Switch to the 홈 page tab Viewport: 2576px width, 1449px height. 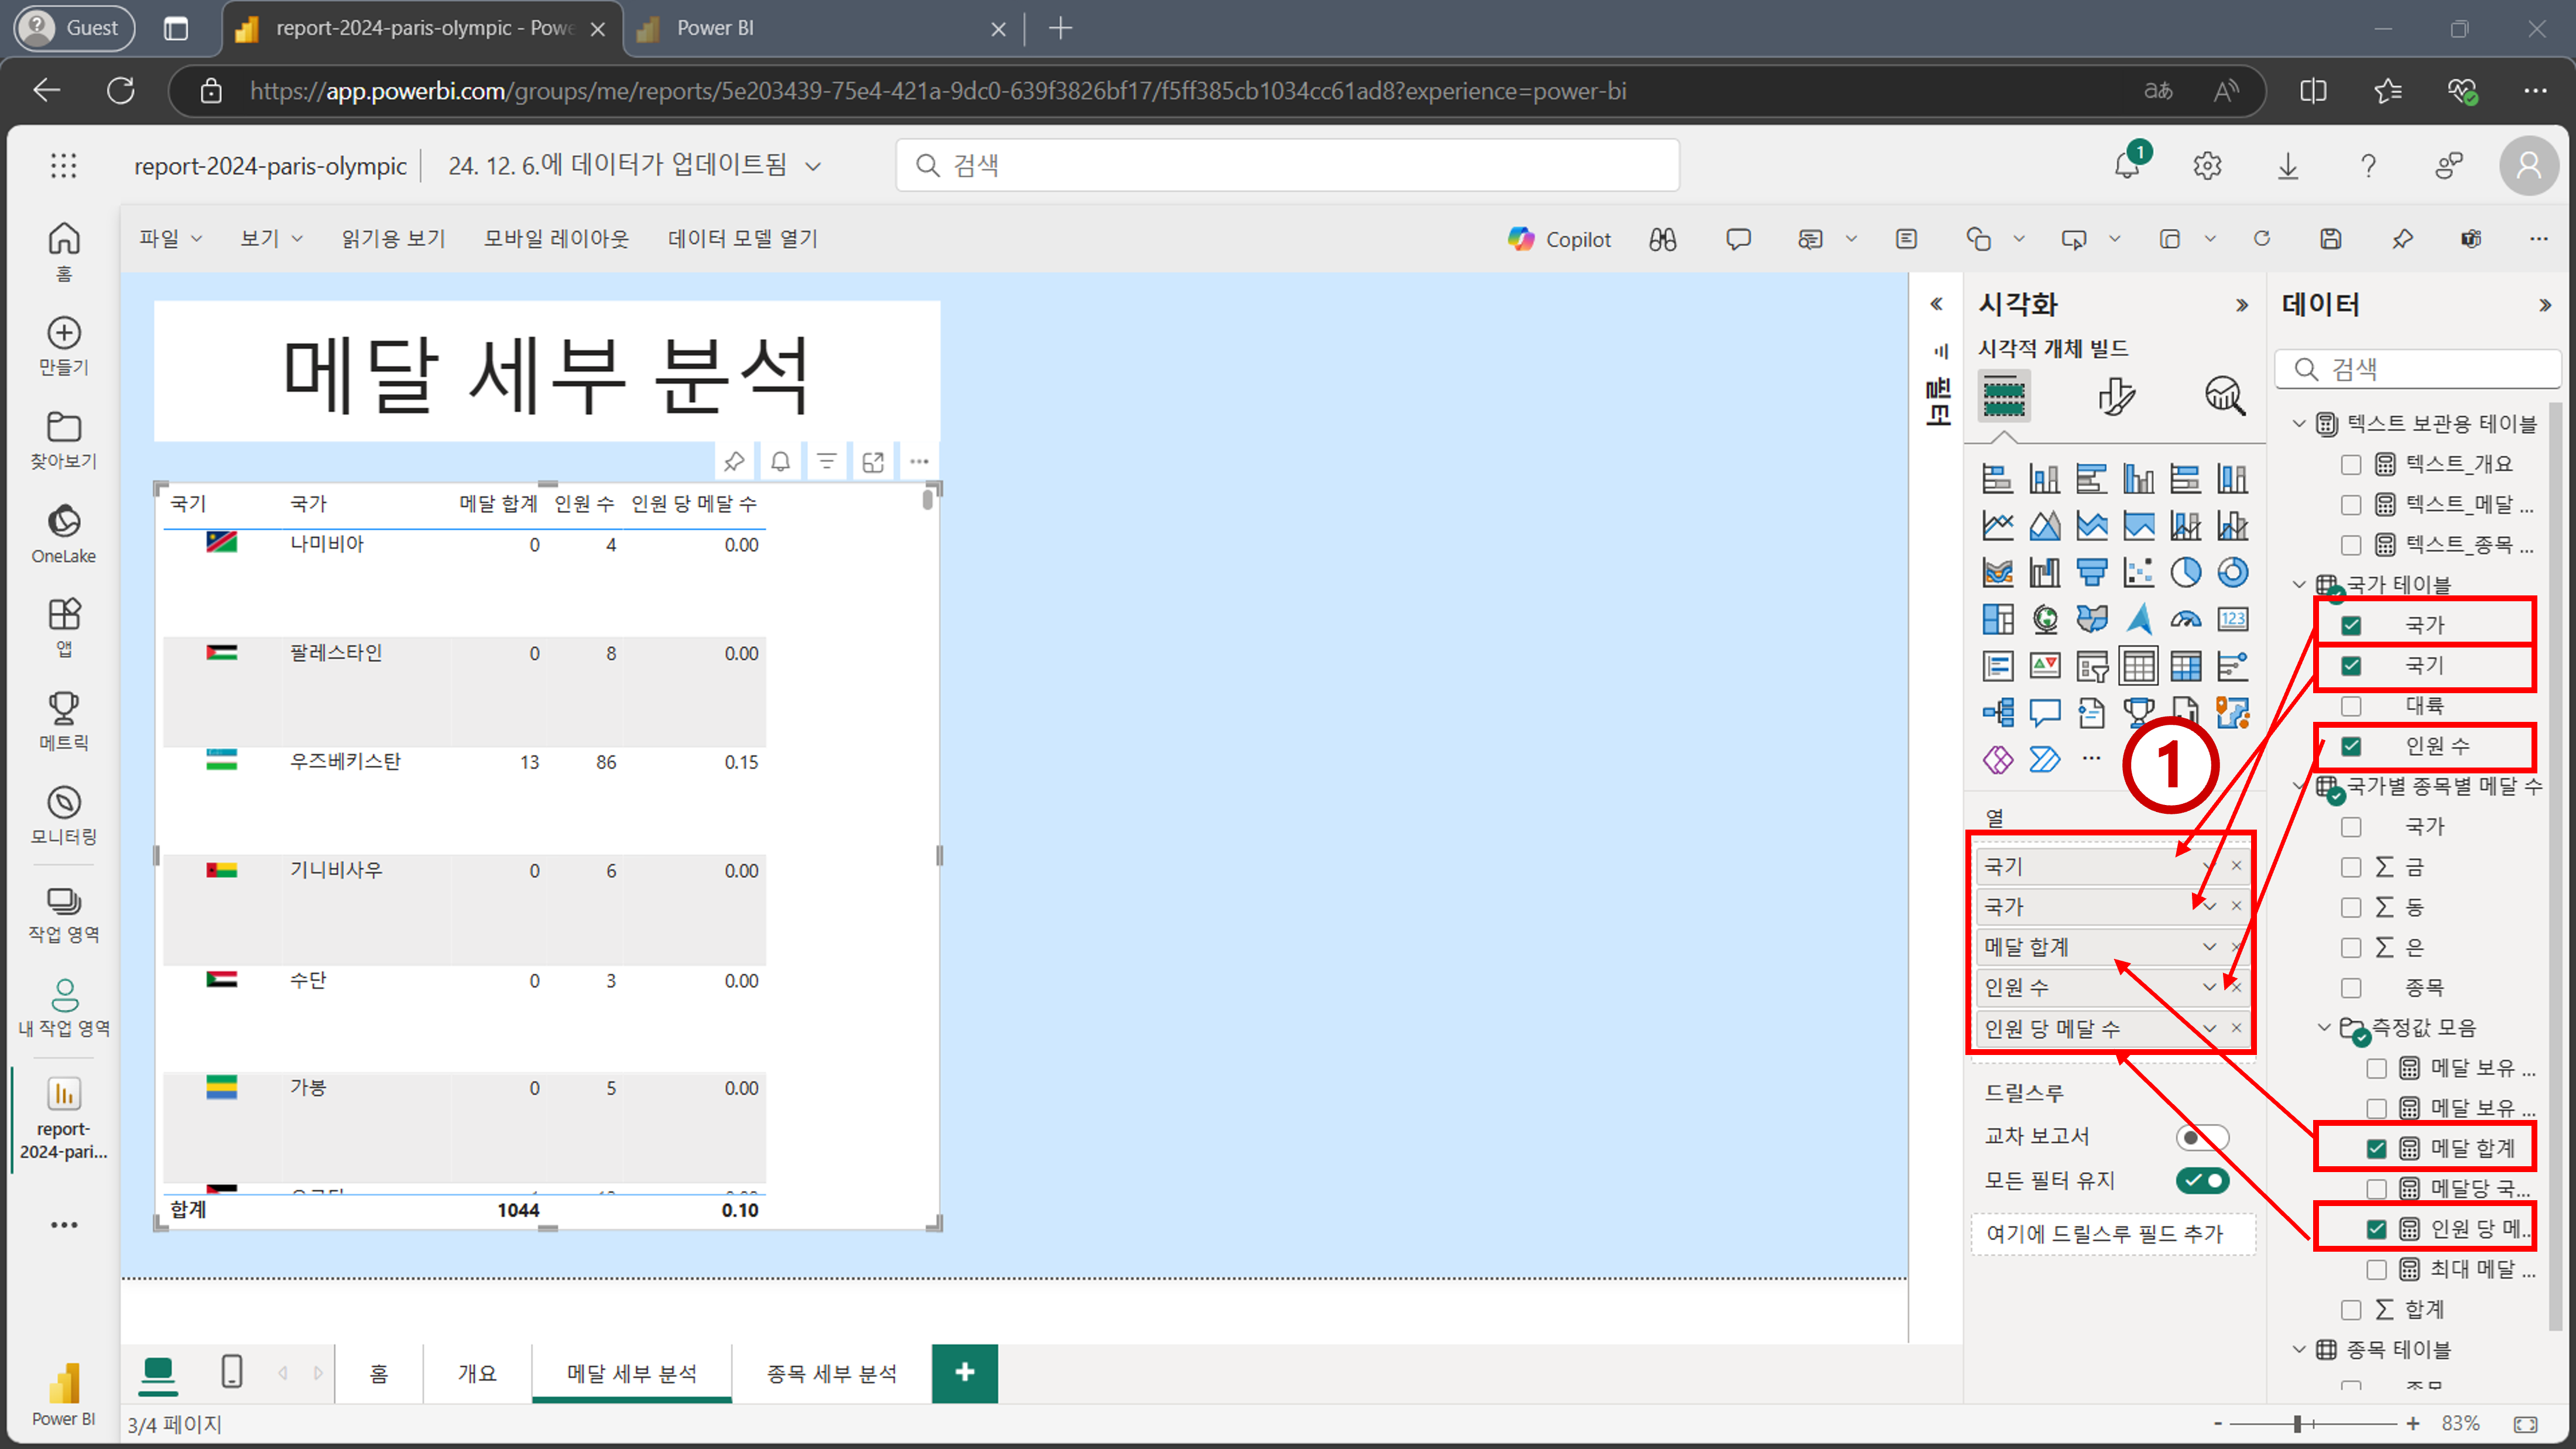tap(378, 1373)
